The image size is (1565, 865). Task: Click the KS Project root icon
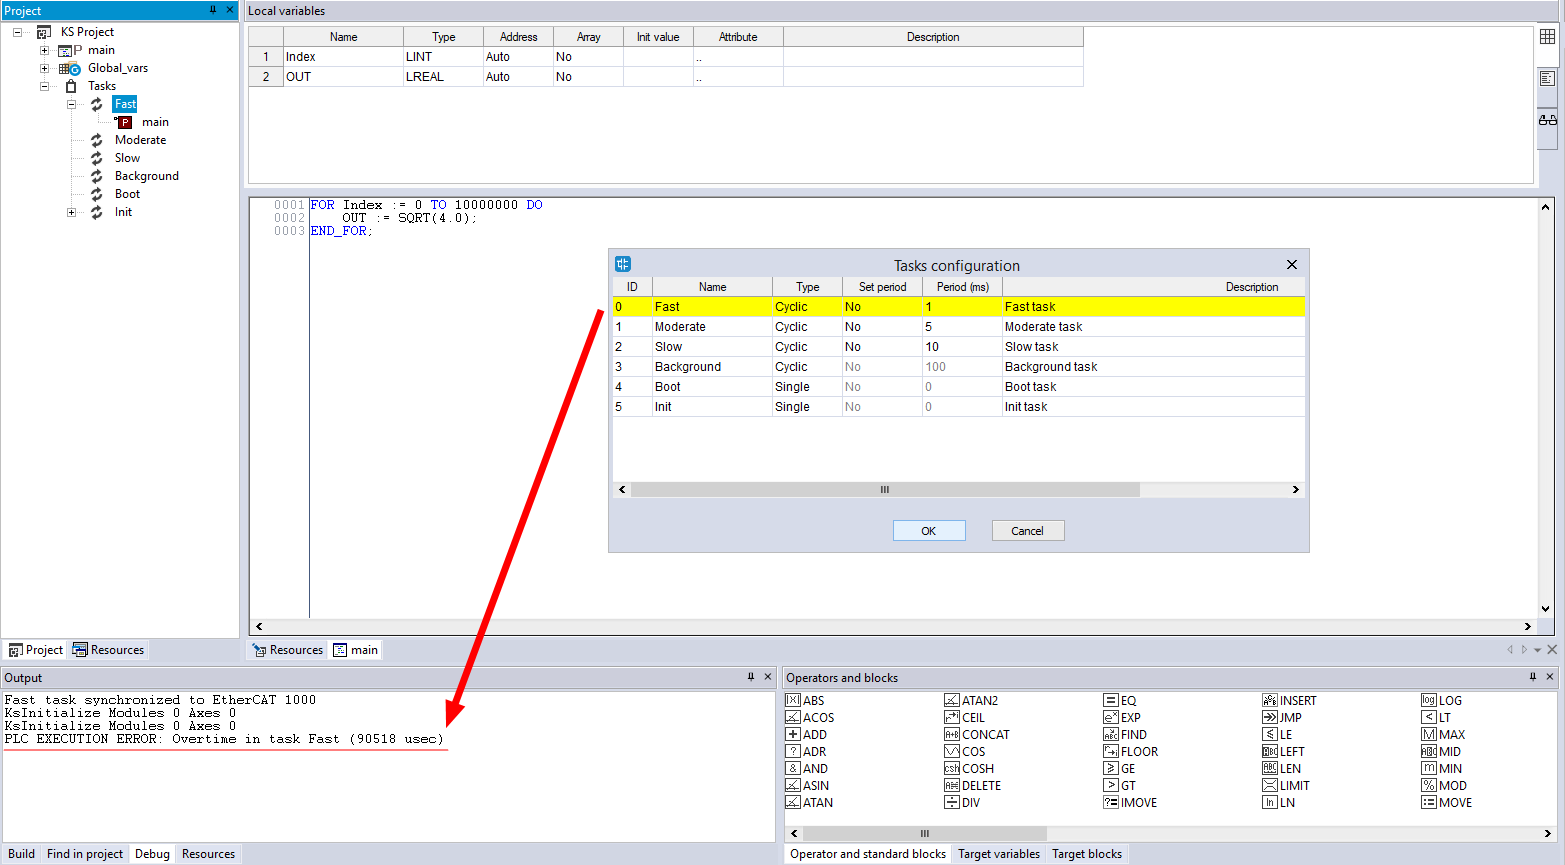click(44, 32)
